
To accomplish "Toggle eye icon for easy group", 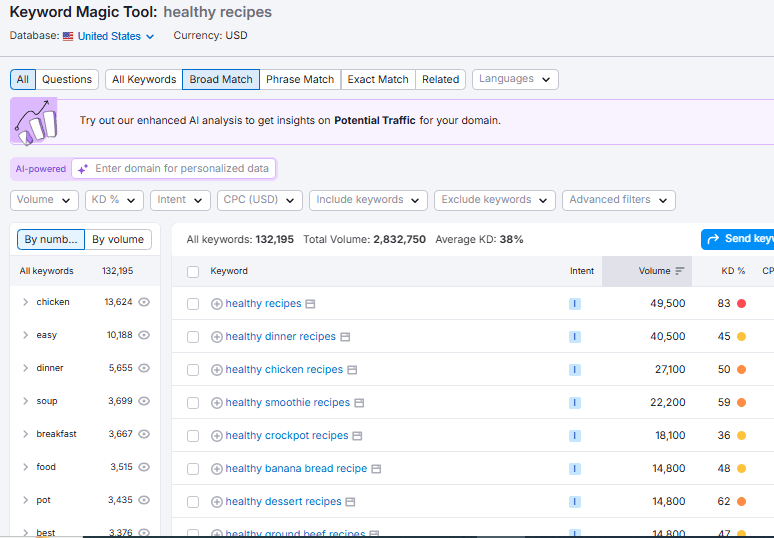I will [x=144, y=335].
